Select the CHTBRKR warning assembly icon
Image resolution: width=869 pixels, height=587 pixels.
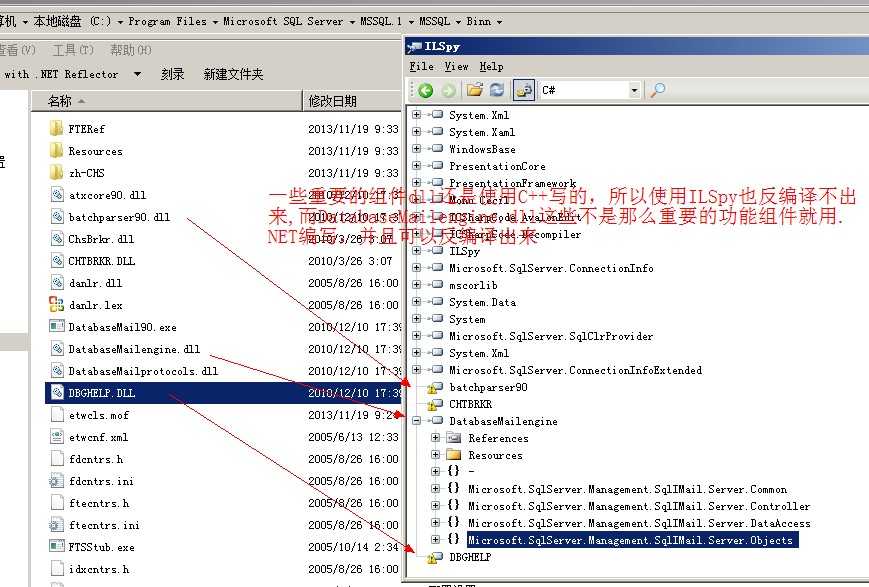(435, 405)
